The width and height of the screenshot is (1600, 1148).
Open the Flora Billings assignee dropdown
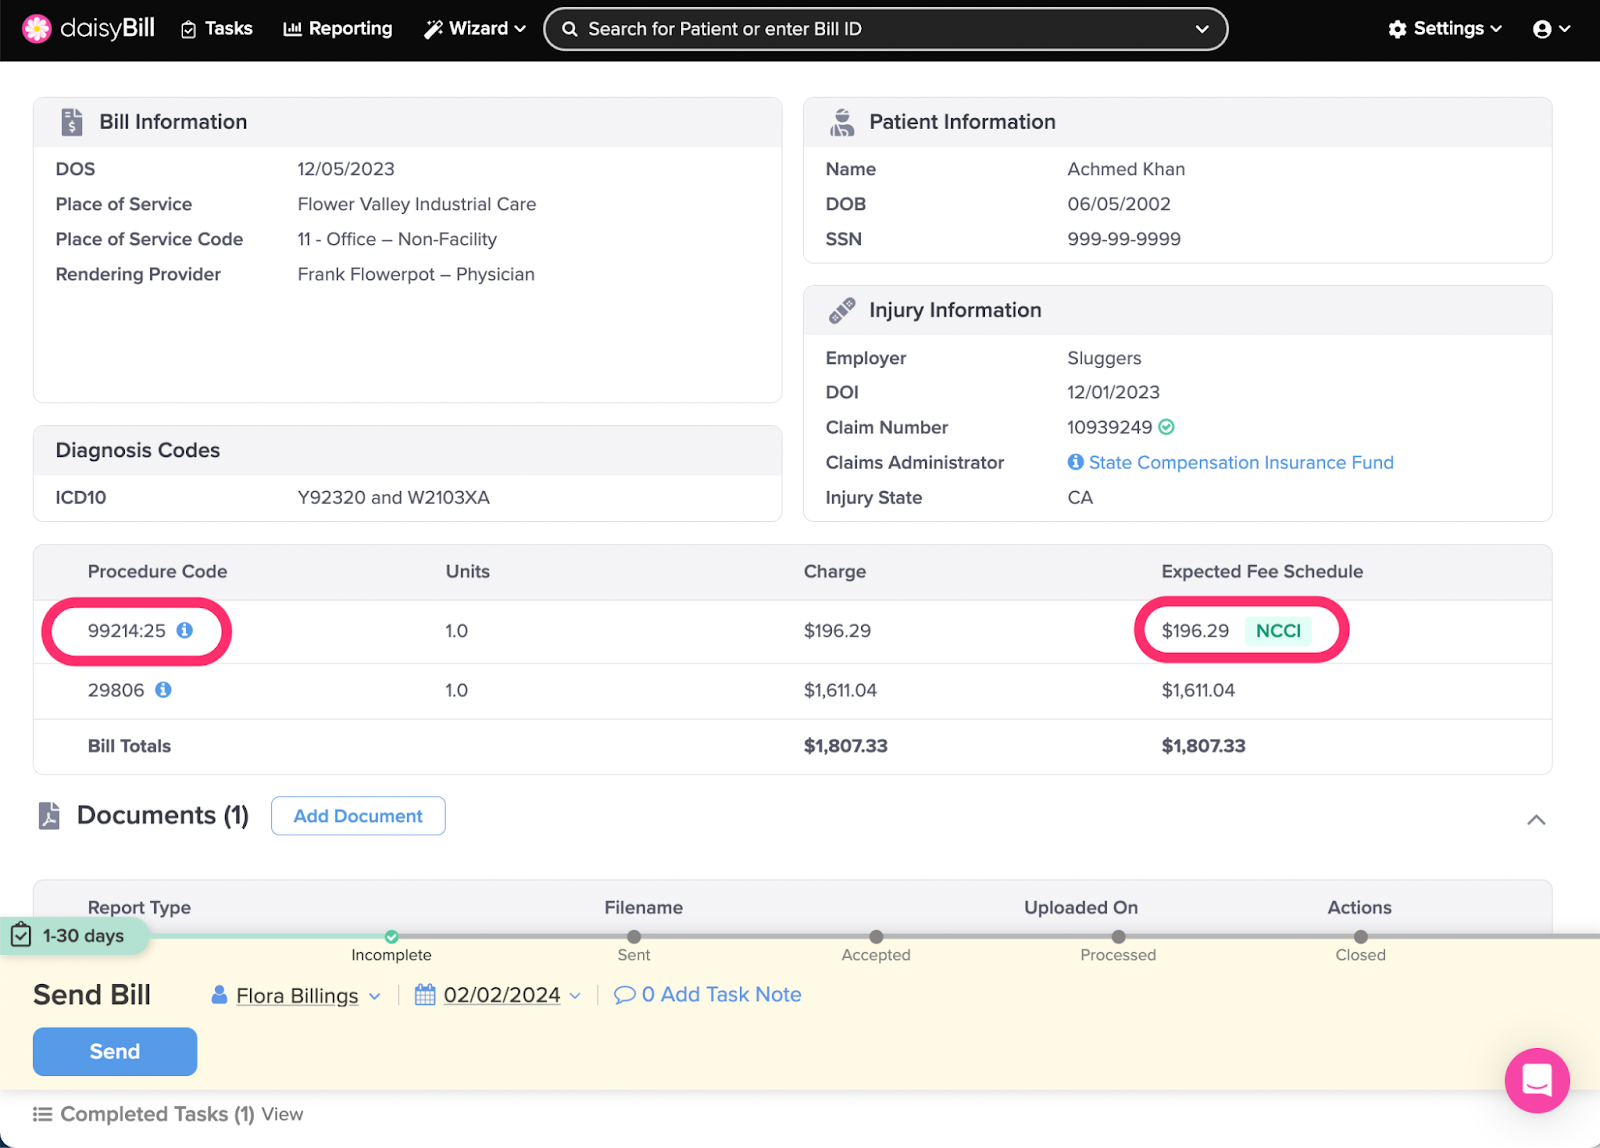pyautogui.click(x=297, y=996)
